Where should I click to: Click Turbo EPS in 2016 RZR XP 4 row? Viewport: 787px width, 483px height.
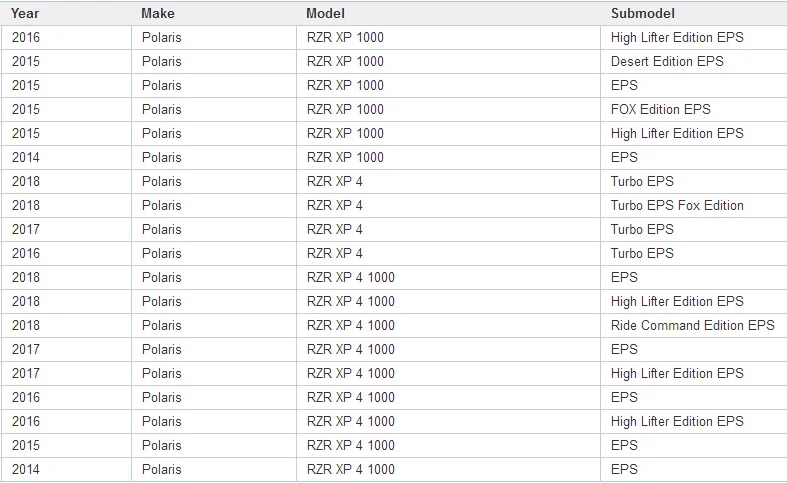(642, 254)
